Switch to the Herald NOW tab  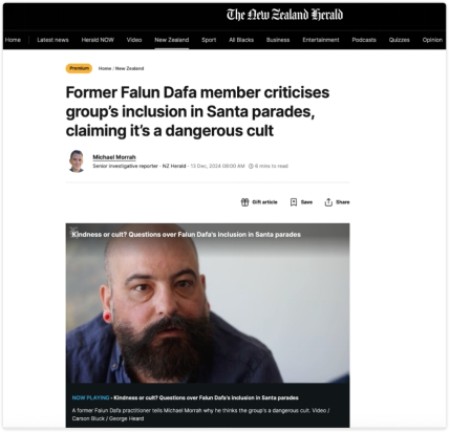click(x=98, y=40)
